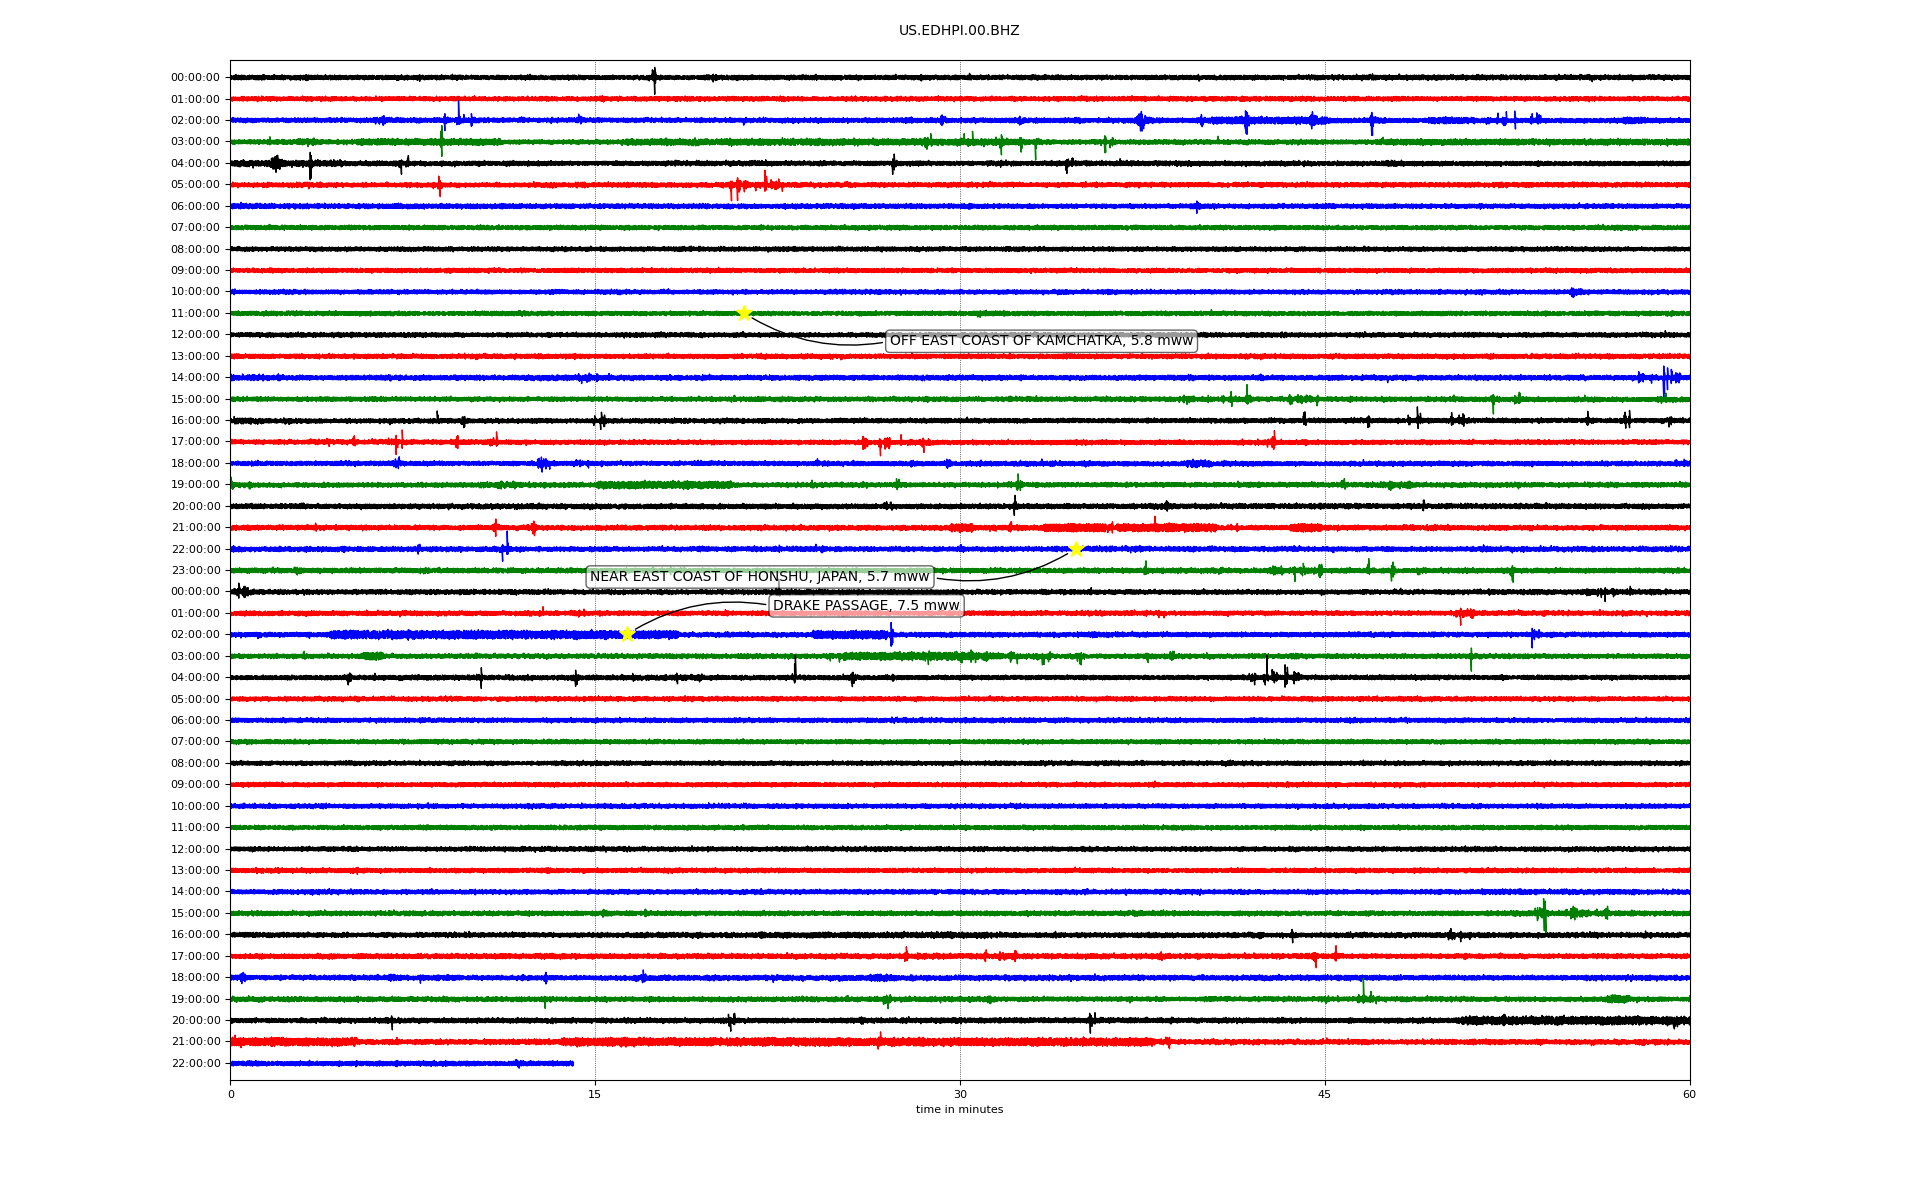The width and height of the screenshot is (1920, 1200).
Task: Click the 23:00:00 row time label
Action: [195, 571]
